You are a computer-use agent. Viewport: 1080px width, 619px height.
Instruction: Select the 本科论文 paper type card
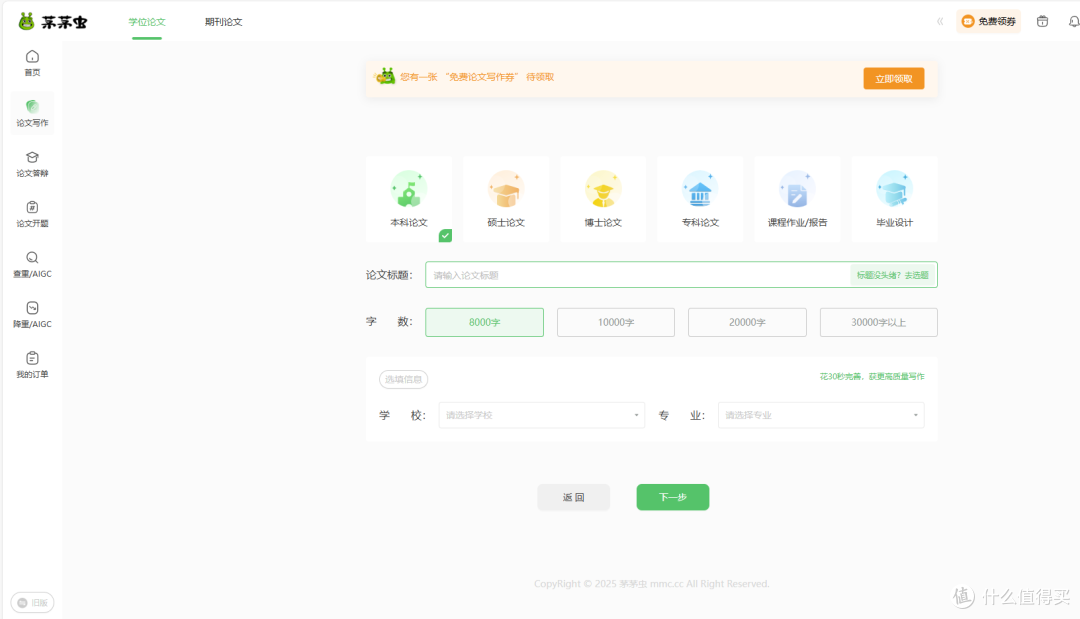click(409, 199)
